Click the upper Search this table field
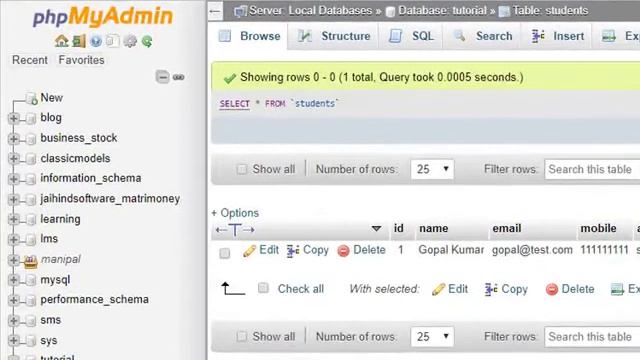Viewport: 640px width, 360px height. click(592, 169)
